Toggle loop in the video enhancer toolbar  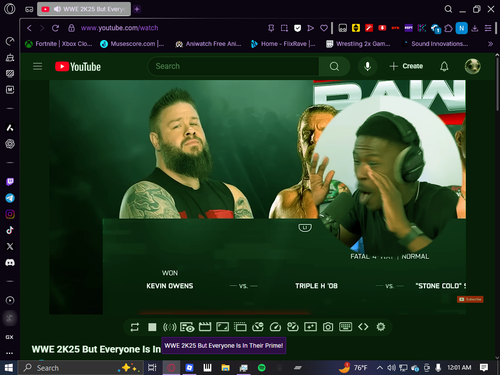(135, 327)
